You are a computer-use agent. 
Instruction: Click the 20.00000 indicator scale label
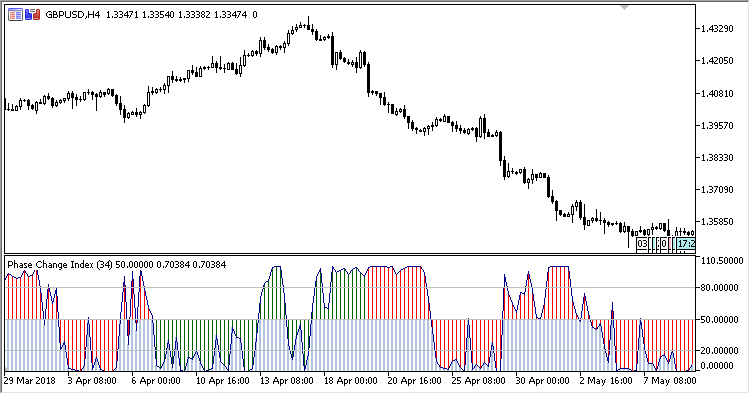coord(719,351)
